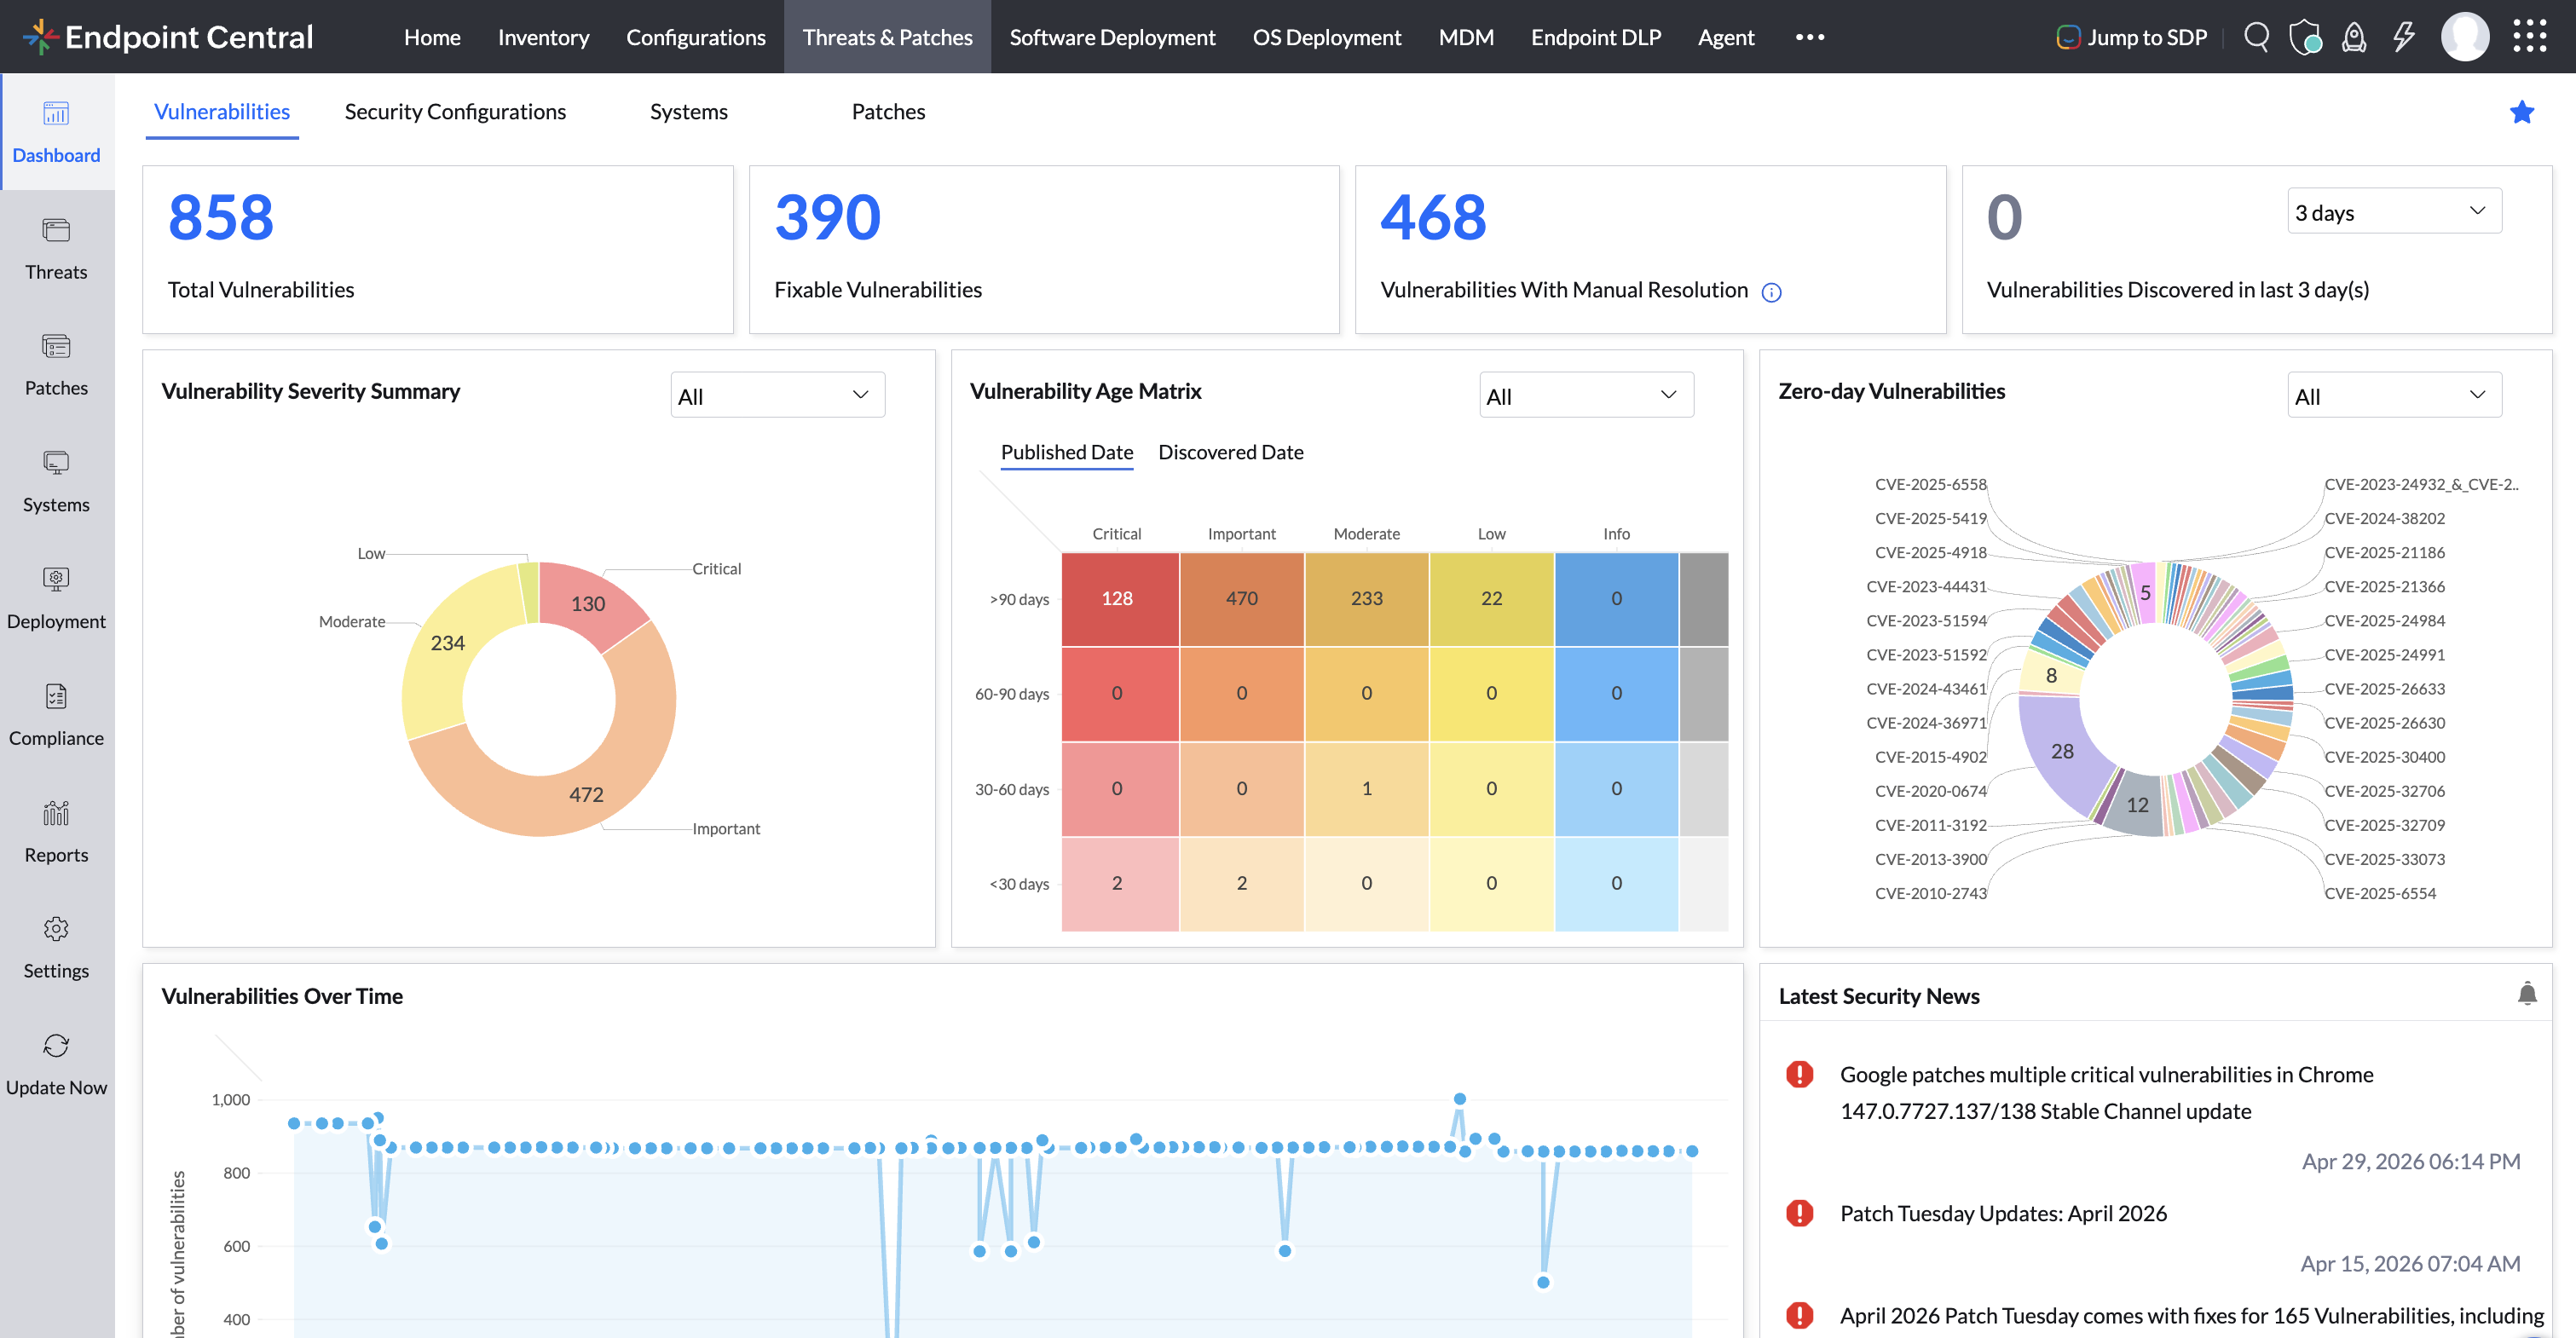Click the 28 segment in zero-day chart
Screen dimensions: 2576x1338
(x=2061, y=751)
